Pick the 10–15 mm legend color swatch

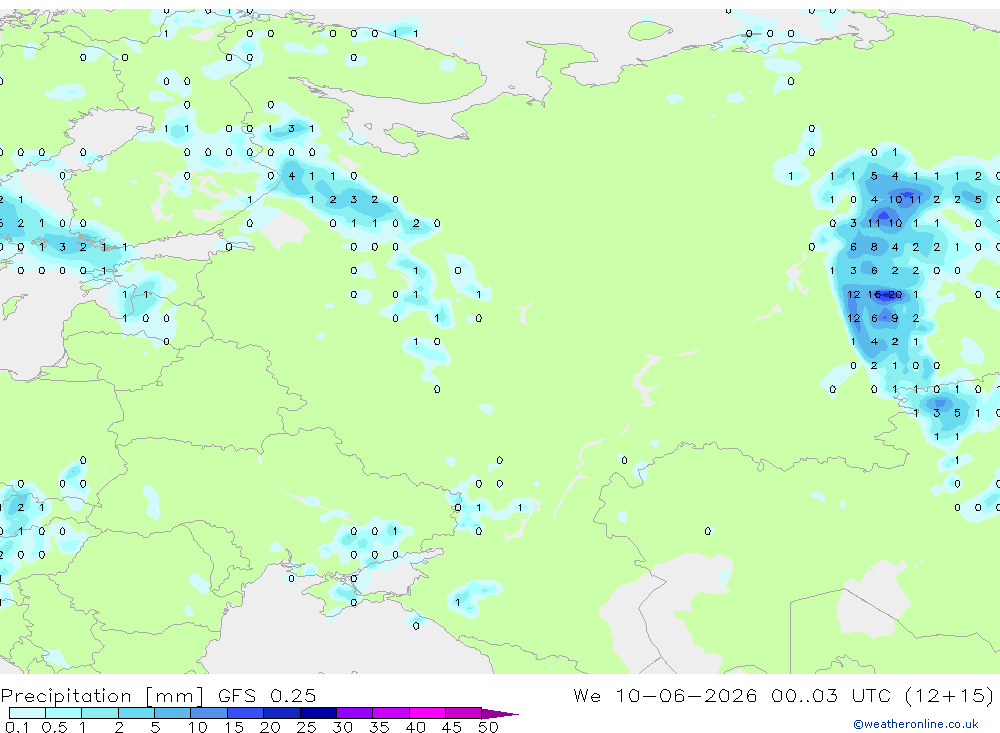[209, 713]
